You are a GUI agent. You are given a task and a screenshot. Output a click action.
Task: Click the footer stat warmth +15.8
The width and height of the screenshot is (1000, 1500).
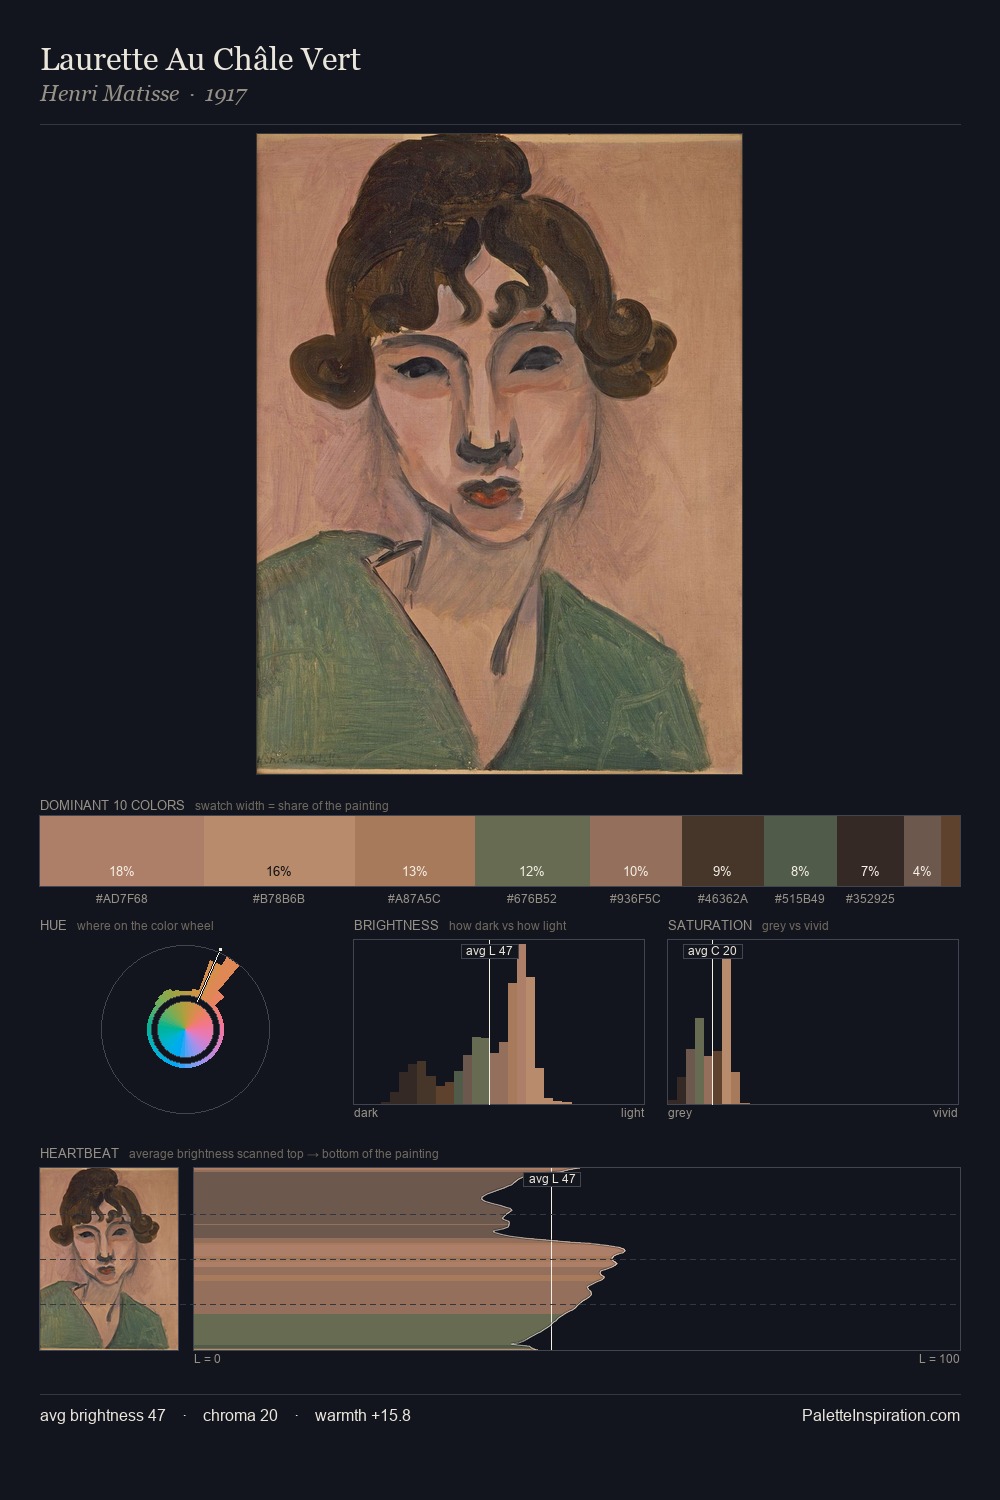[363, 1415]
